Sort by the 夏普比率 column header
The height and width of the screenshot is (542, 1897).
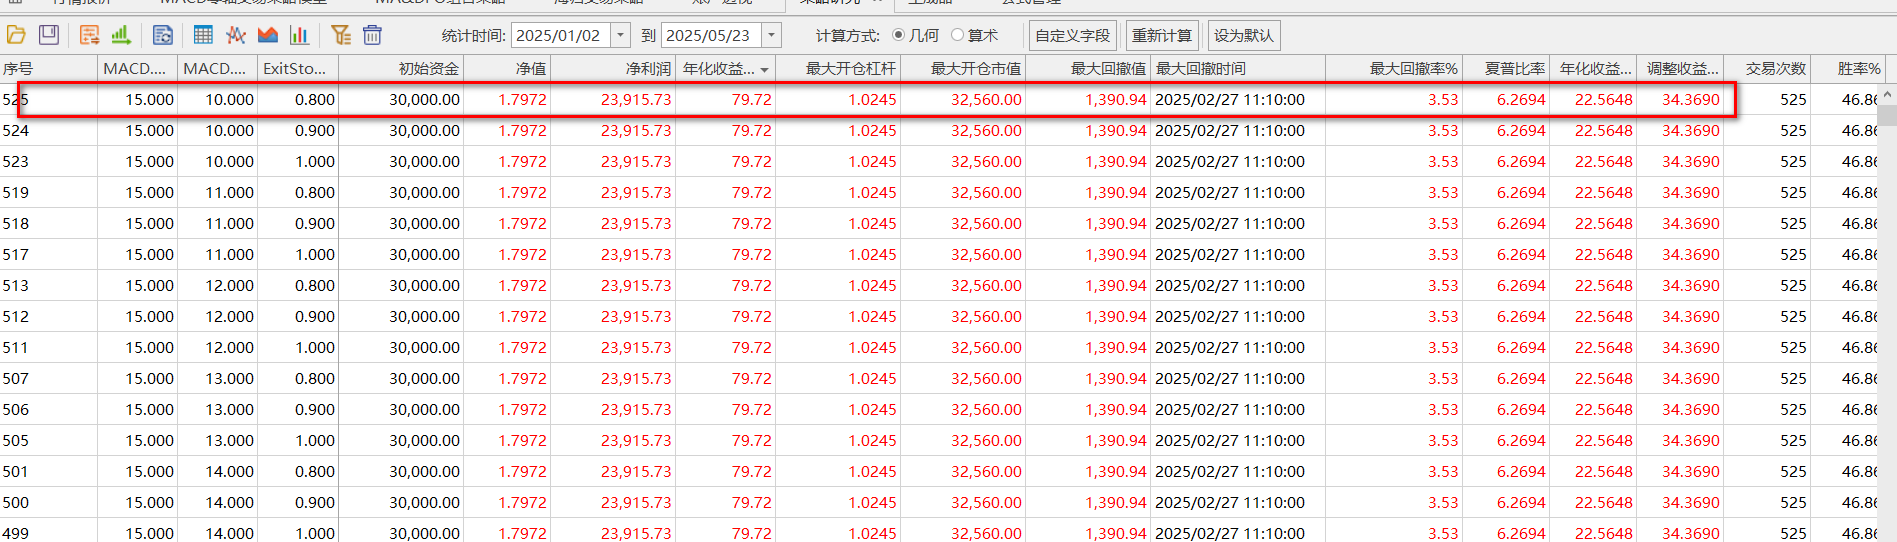tap(1506, 69)
